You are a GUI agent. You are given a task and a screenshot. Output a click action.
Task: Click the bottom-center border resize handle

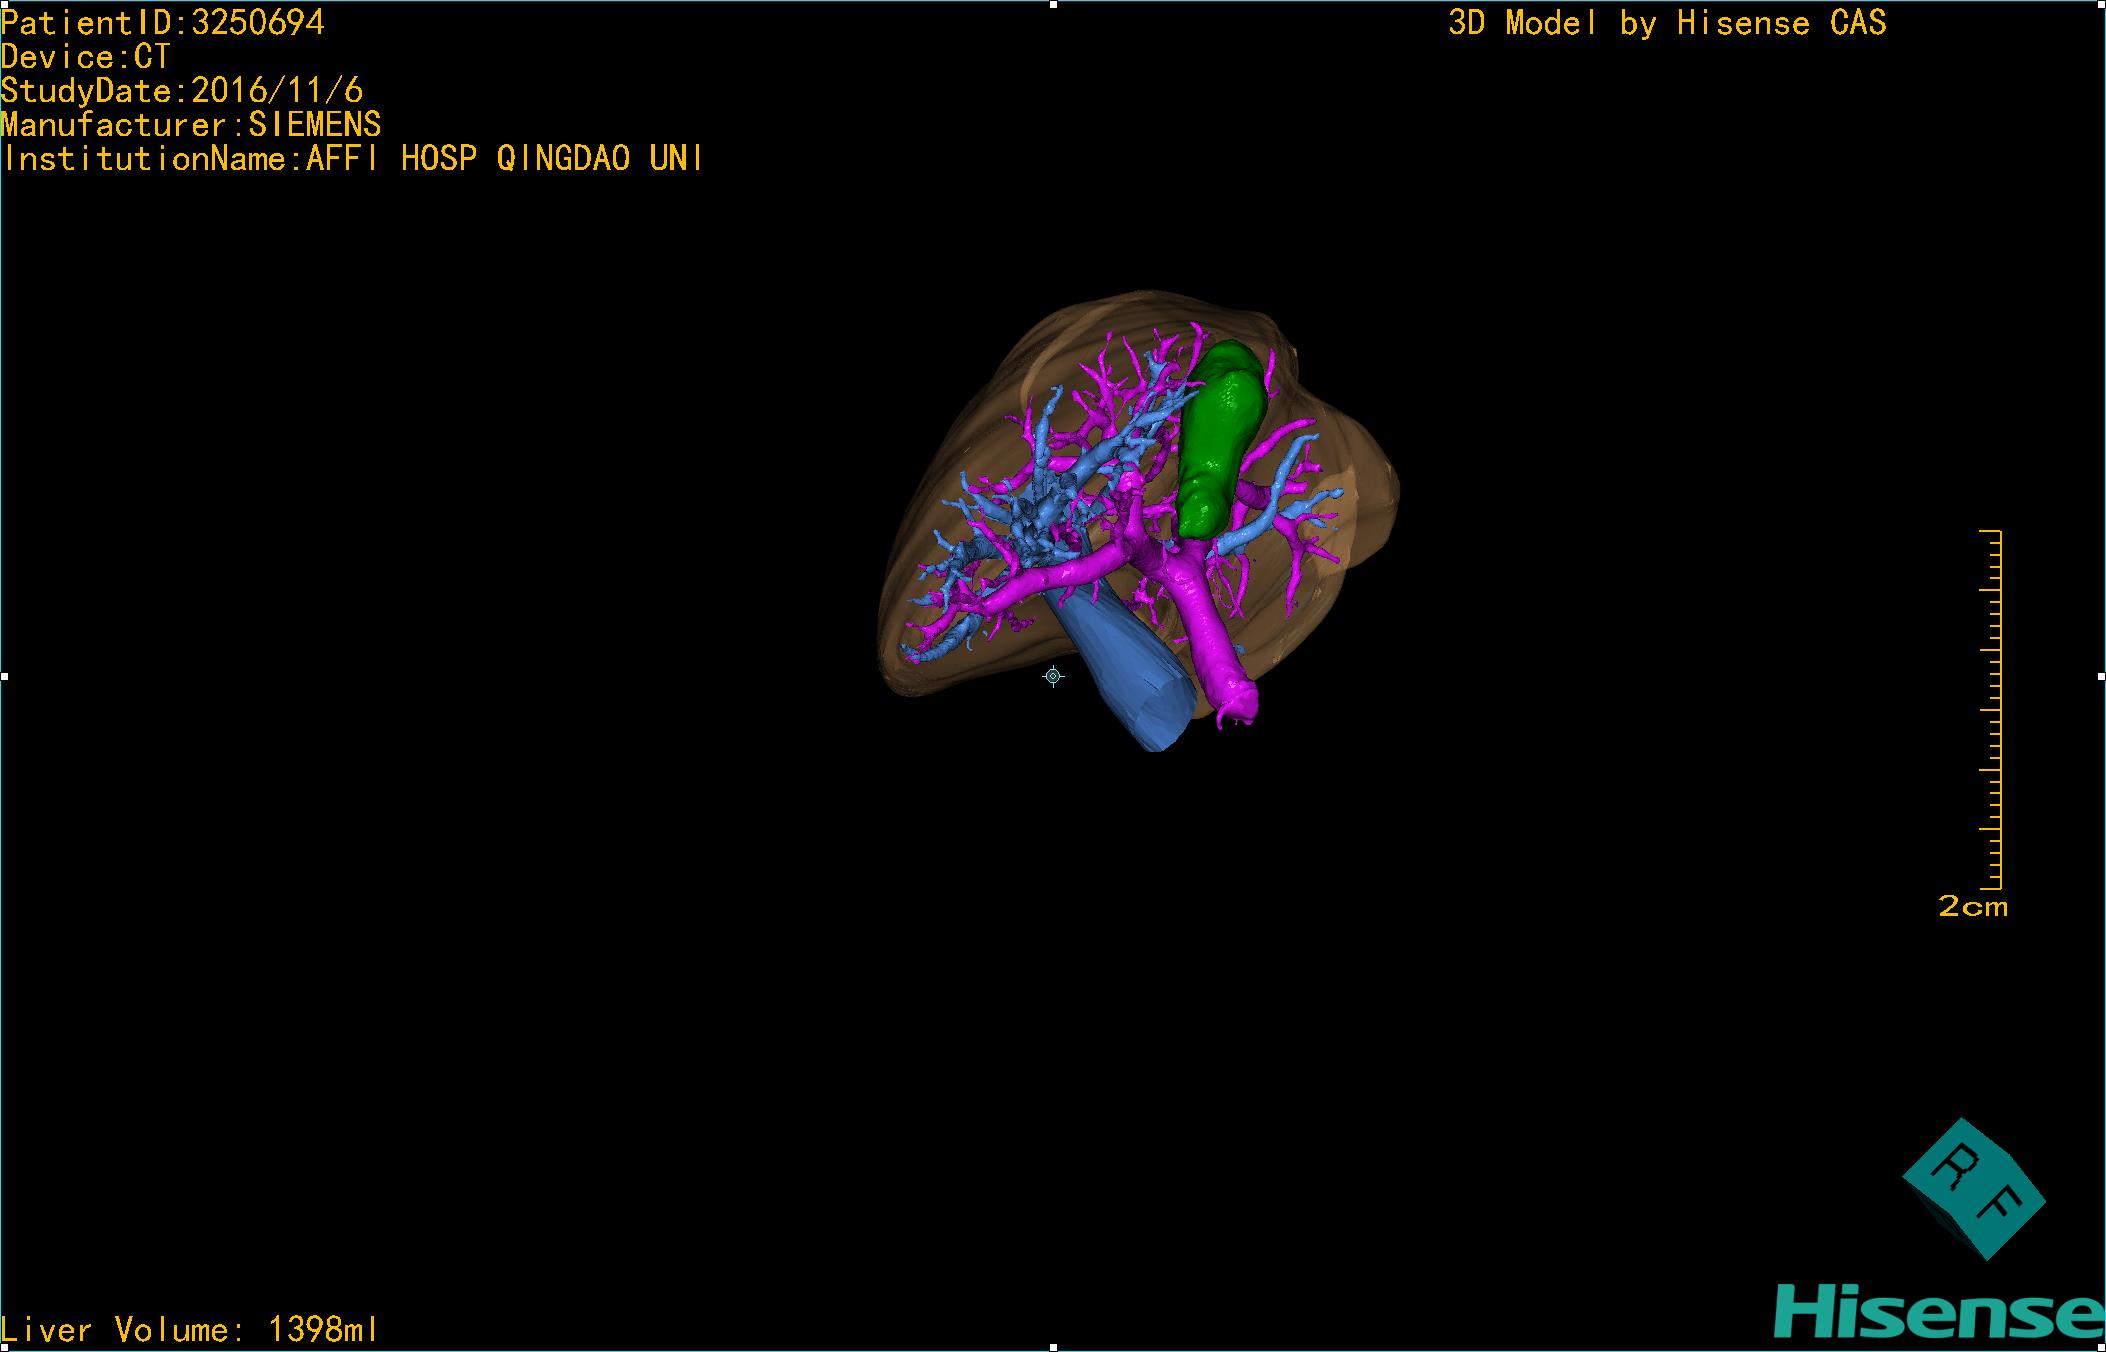tap(1053, 1348)
